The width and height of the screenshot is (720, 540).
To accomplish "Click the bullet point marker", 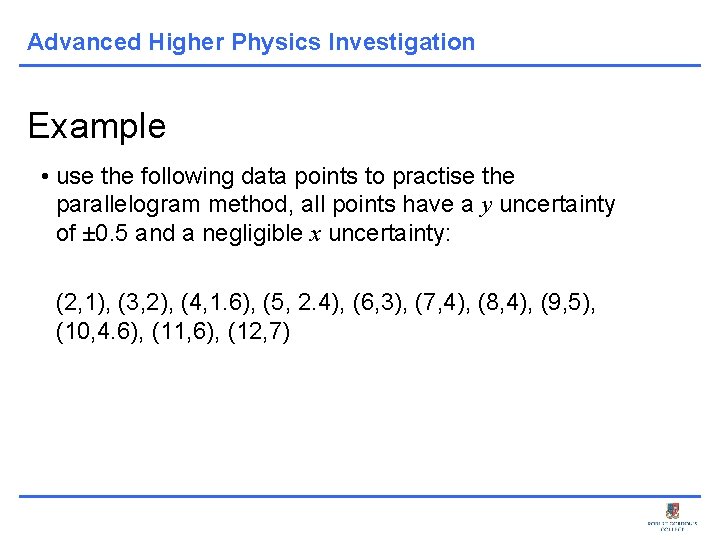I will pyautogui.click(x=46, y=177).
